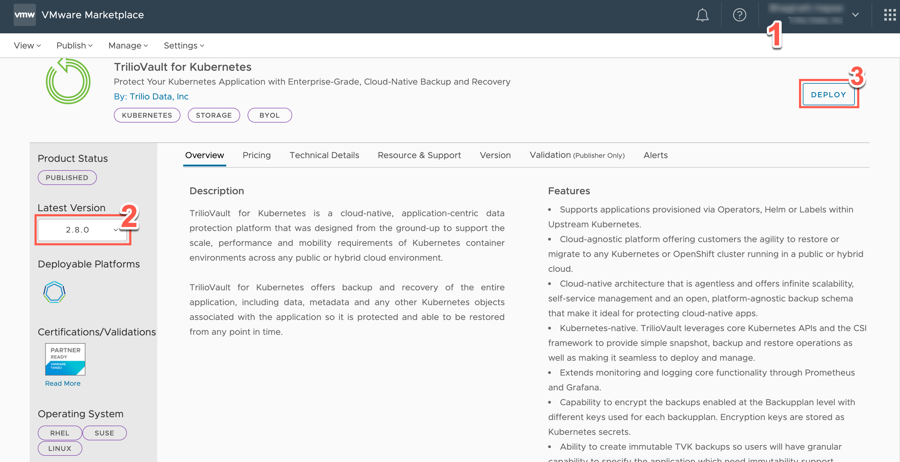Open the apps grid switcher

pyautogui.click(x=889, y=15)
